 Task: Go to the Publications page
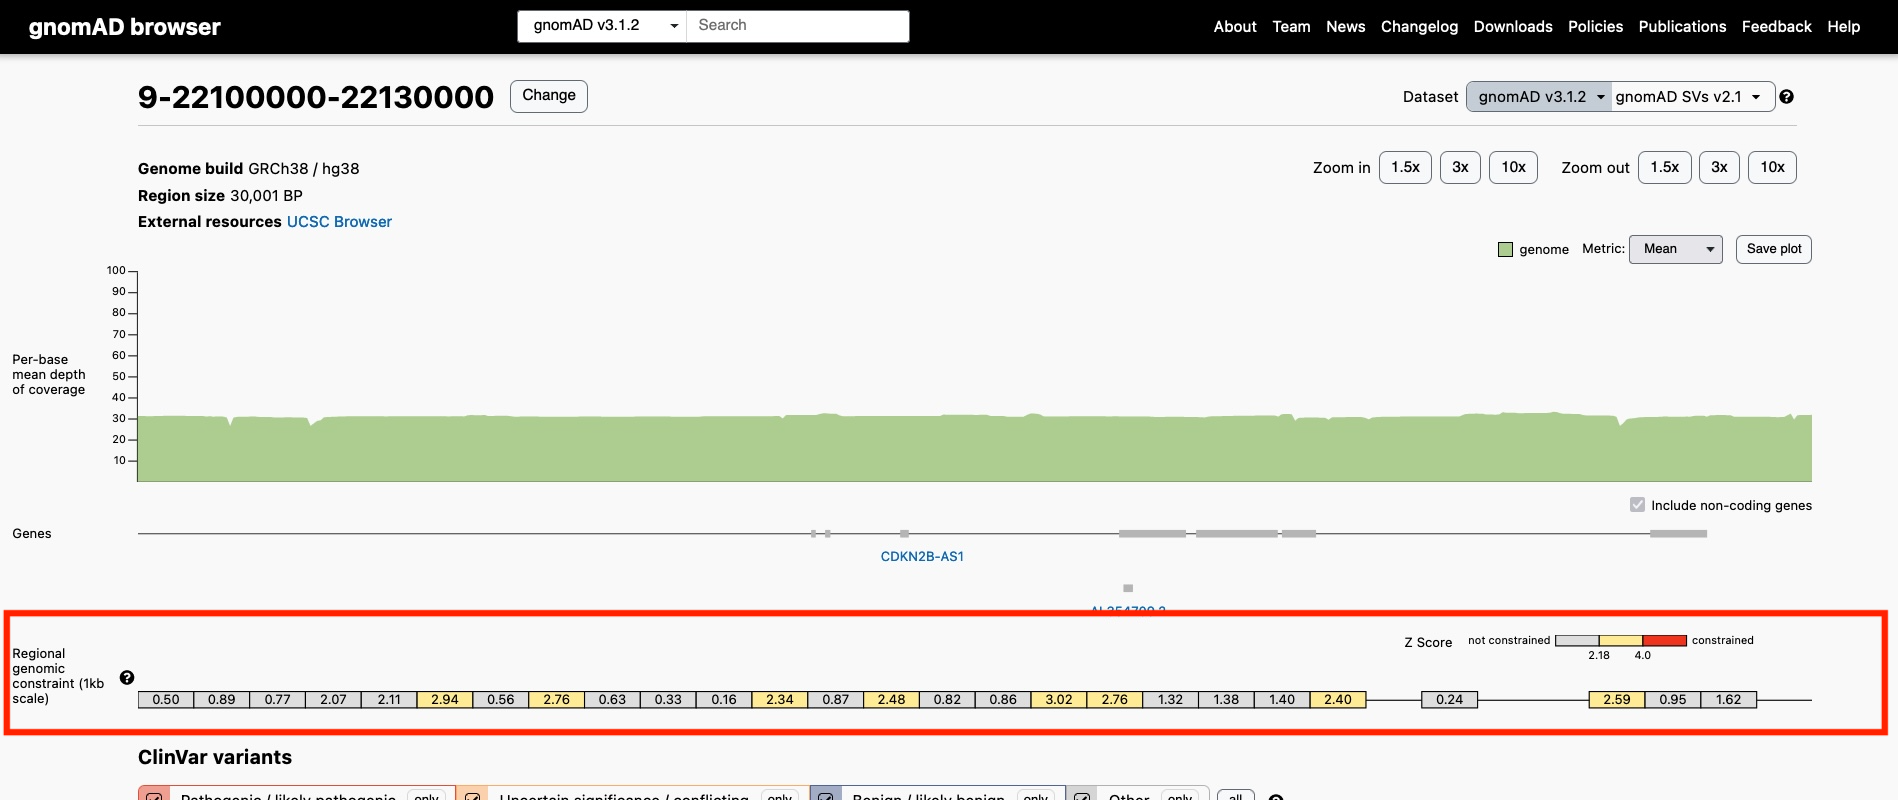pyautogui.click(x=1681, y=27)
